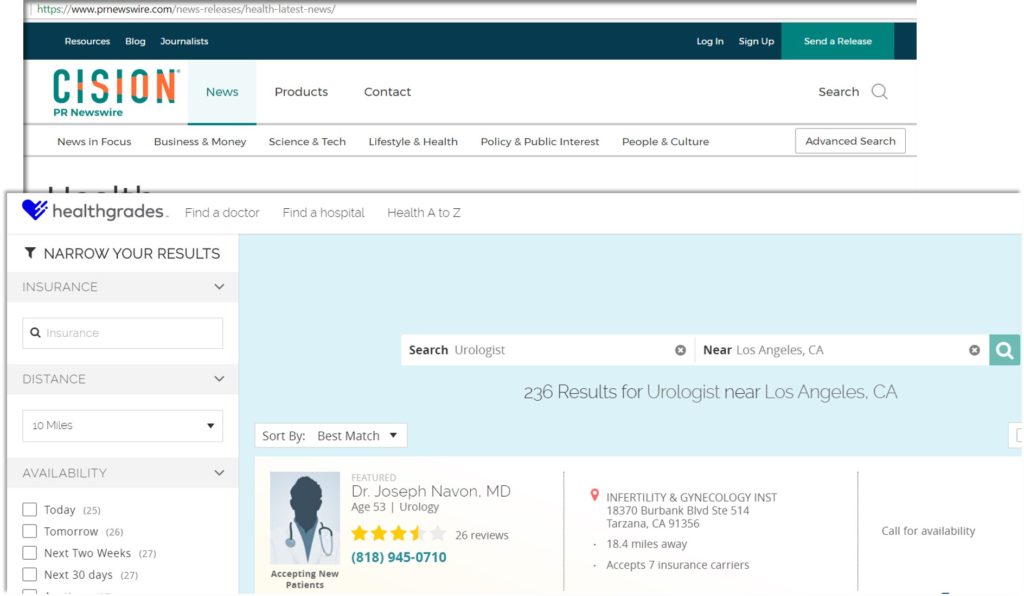
Task: Select Lifestyle & Health category
Action: pos(413,142)
